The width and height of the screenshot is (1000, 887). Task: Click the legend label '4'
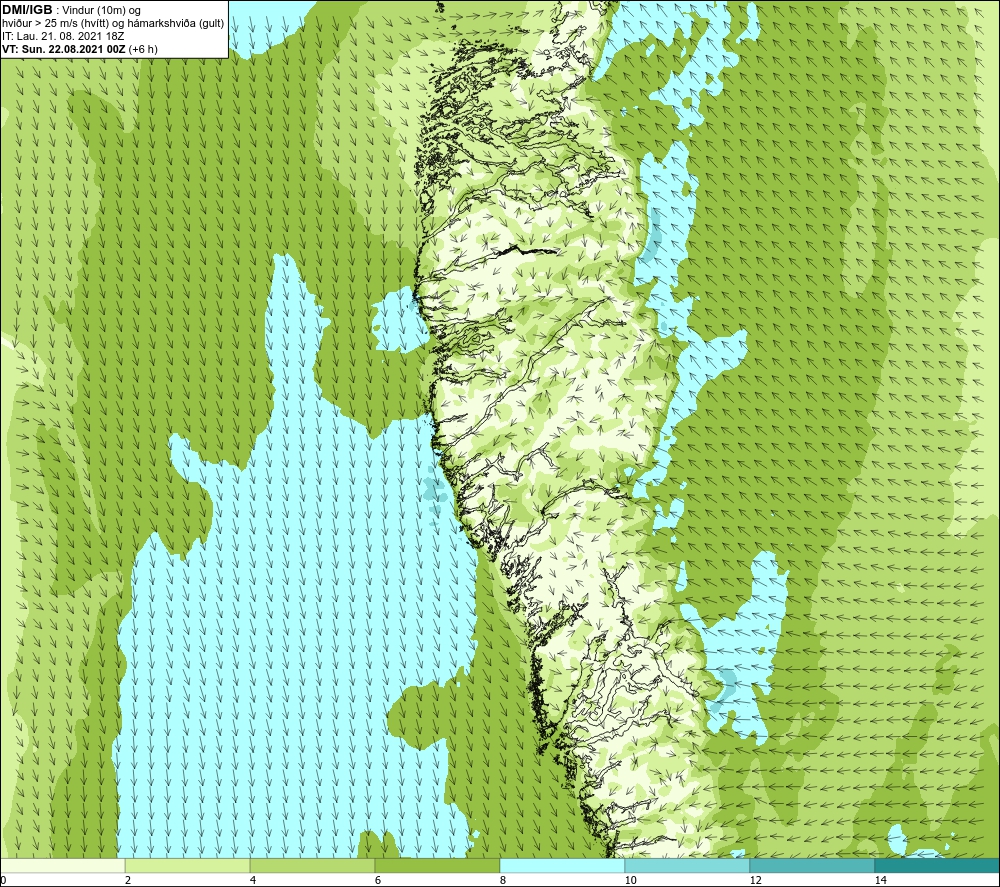pos(253,880)
